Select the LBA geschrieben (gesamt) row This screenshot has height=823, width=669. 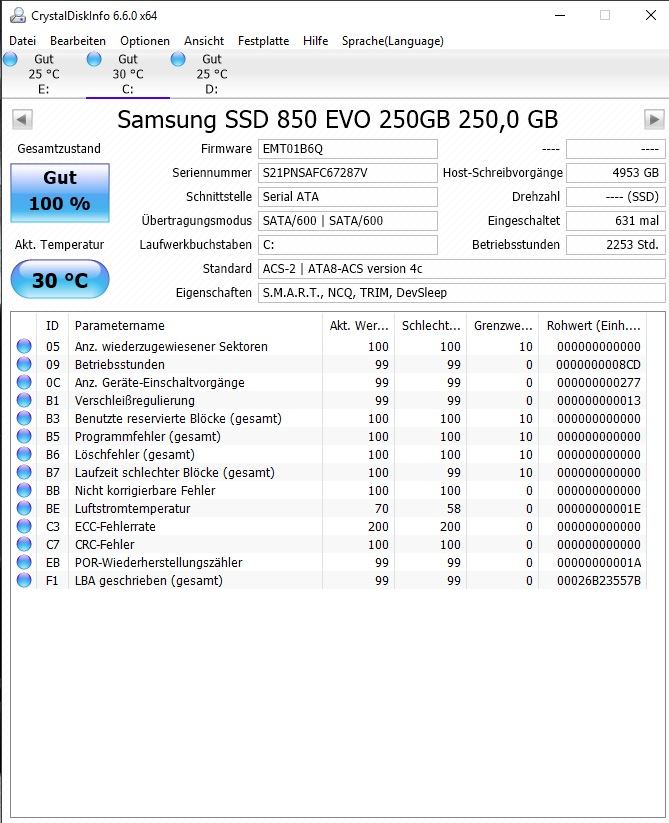coord(329,581)
